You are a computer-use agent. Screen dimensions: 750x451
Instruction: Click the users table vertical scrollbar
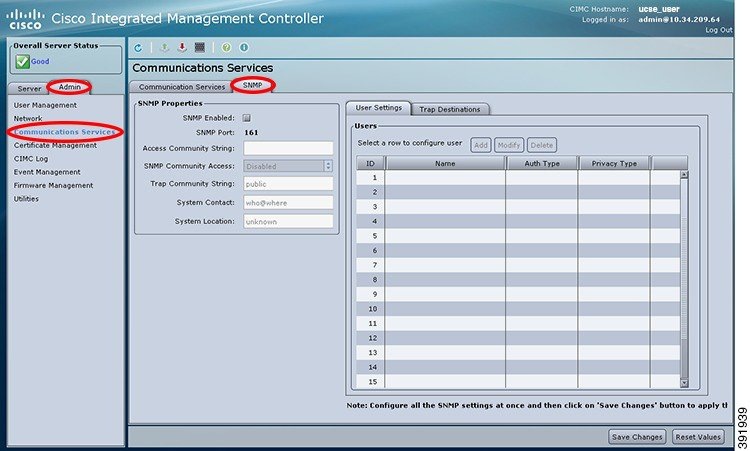coord(684,280)
